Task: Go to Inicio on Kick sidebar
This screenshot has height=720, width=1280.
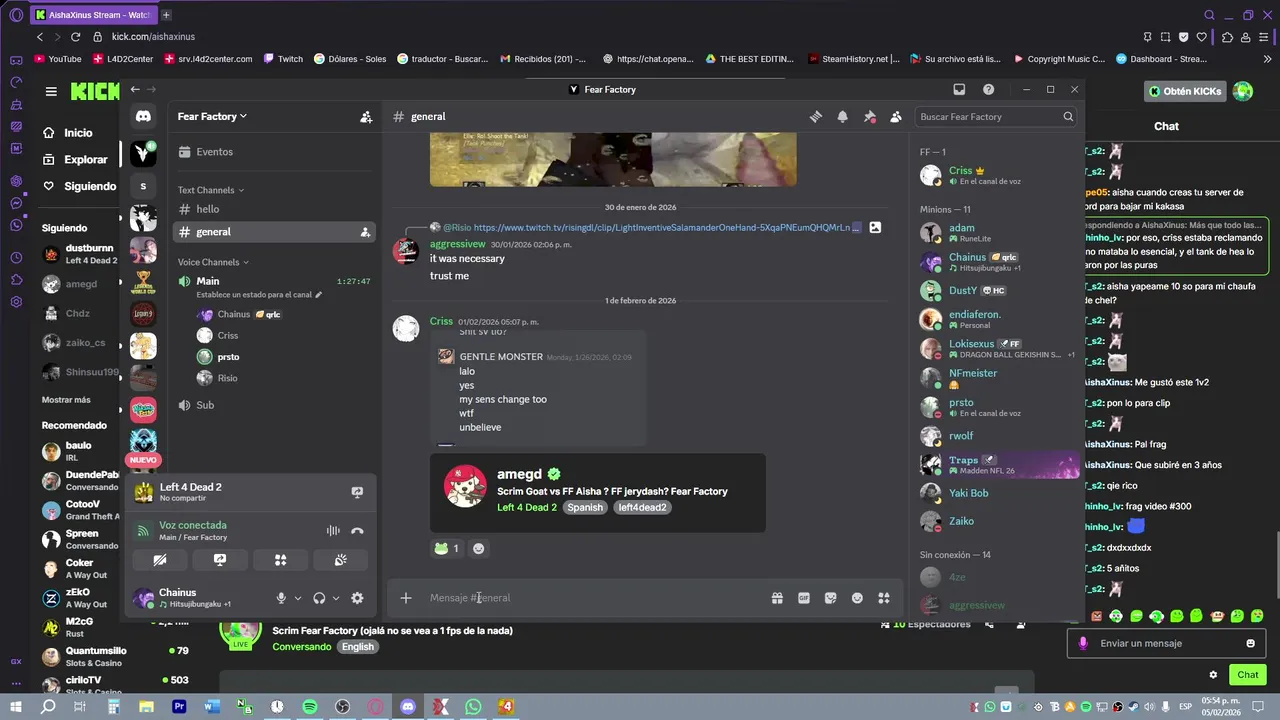Action: click(x=68, y=133)
